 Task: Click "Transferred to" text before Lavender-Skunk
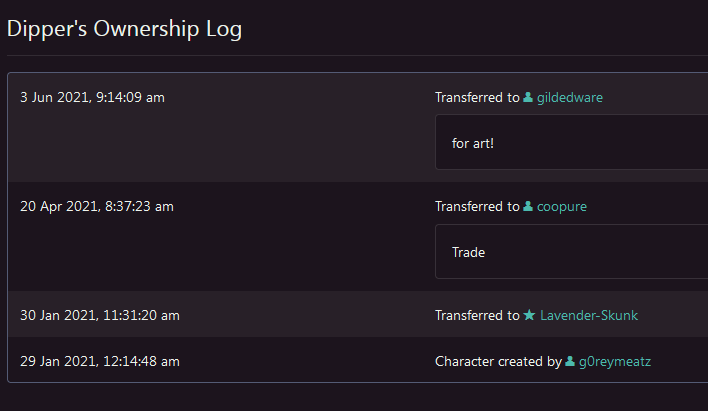[x=477, y=316]
